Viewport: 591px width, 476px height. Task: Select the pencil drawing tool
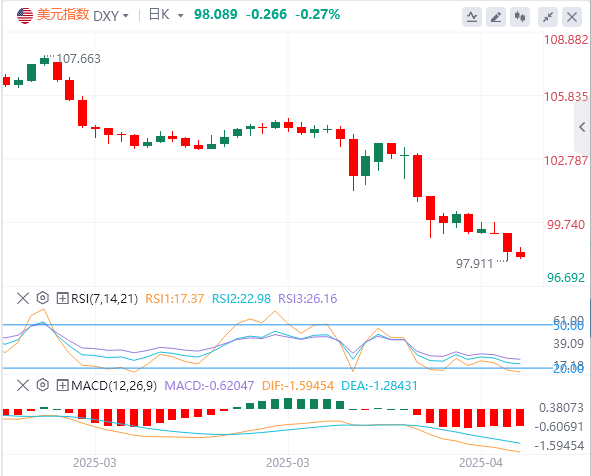pos(496,17)
